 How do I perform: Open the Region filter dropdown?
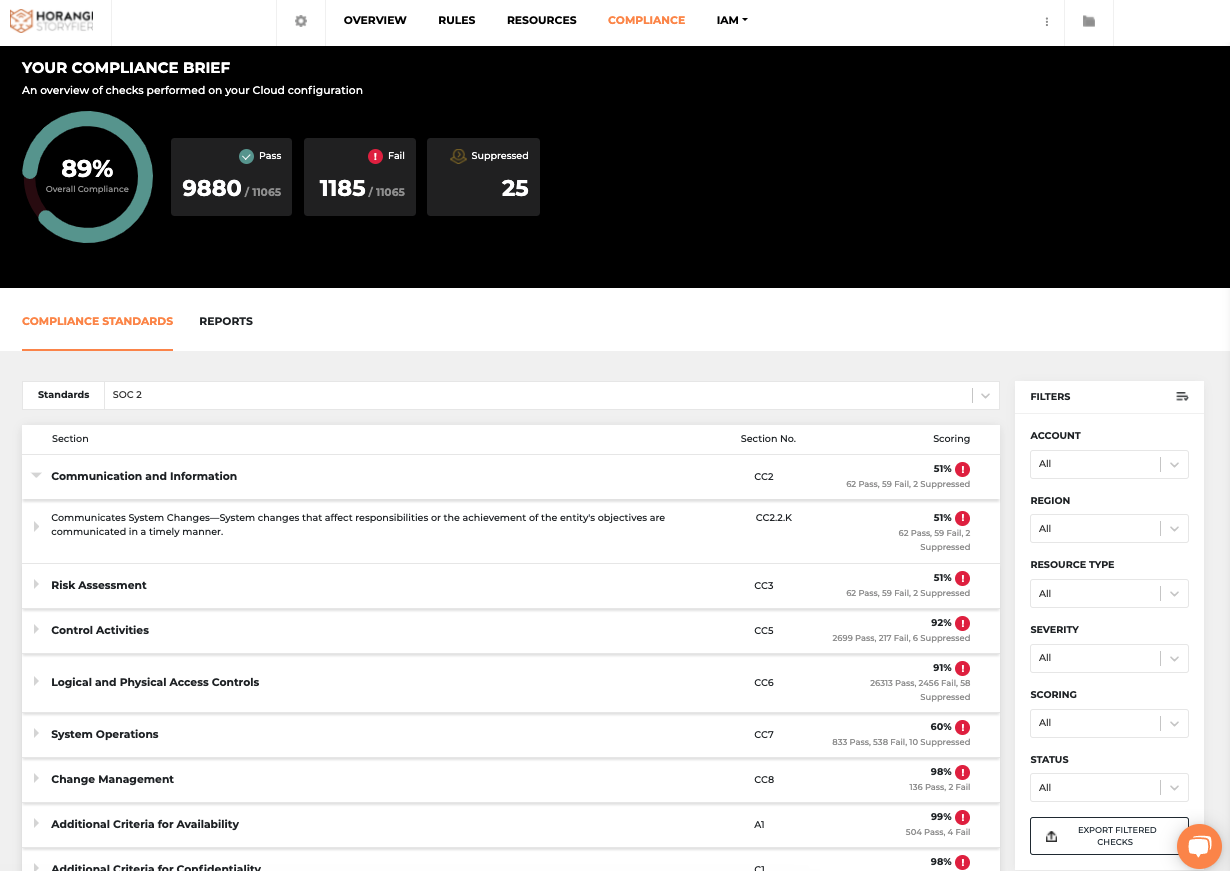click(1109, 529)
